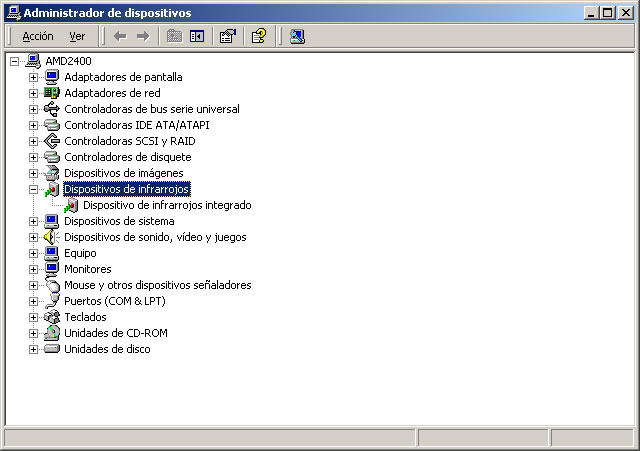Click the disk drives icon

tap(52, 349)
